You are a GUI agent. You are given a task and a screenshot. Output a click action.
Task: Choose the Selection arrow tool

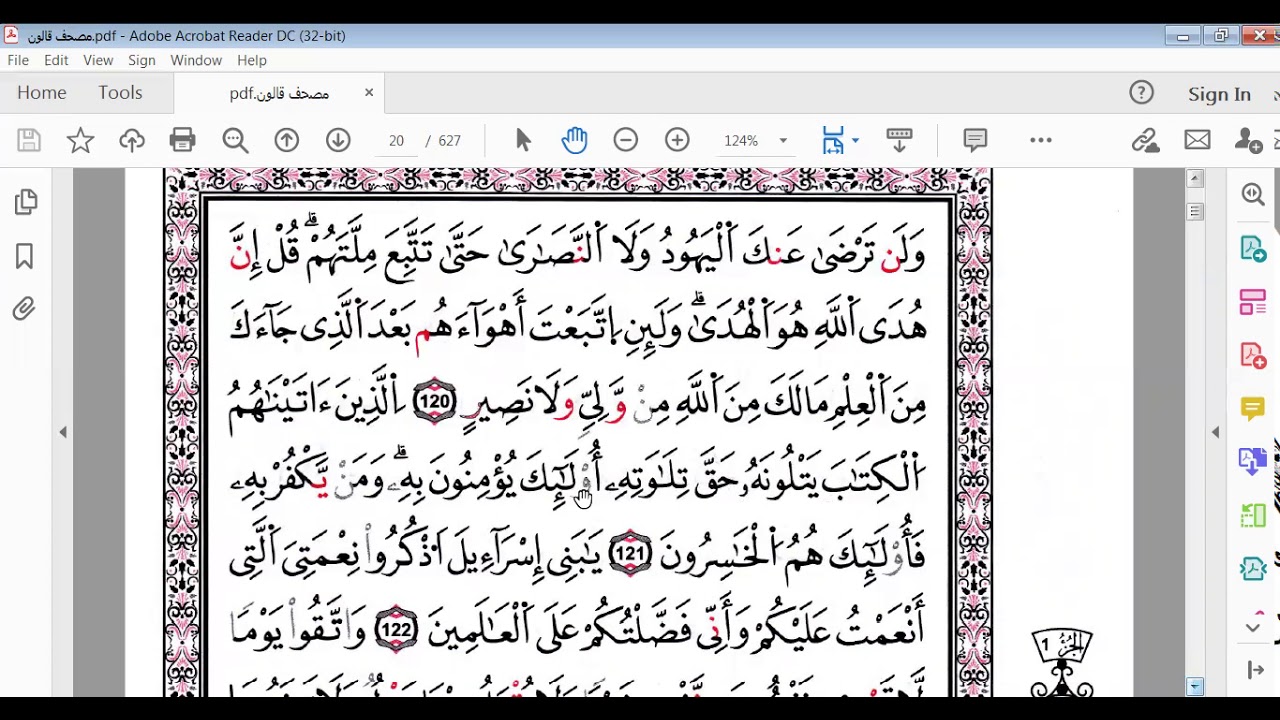(523, 141)
